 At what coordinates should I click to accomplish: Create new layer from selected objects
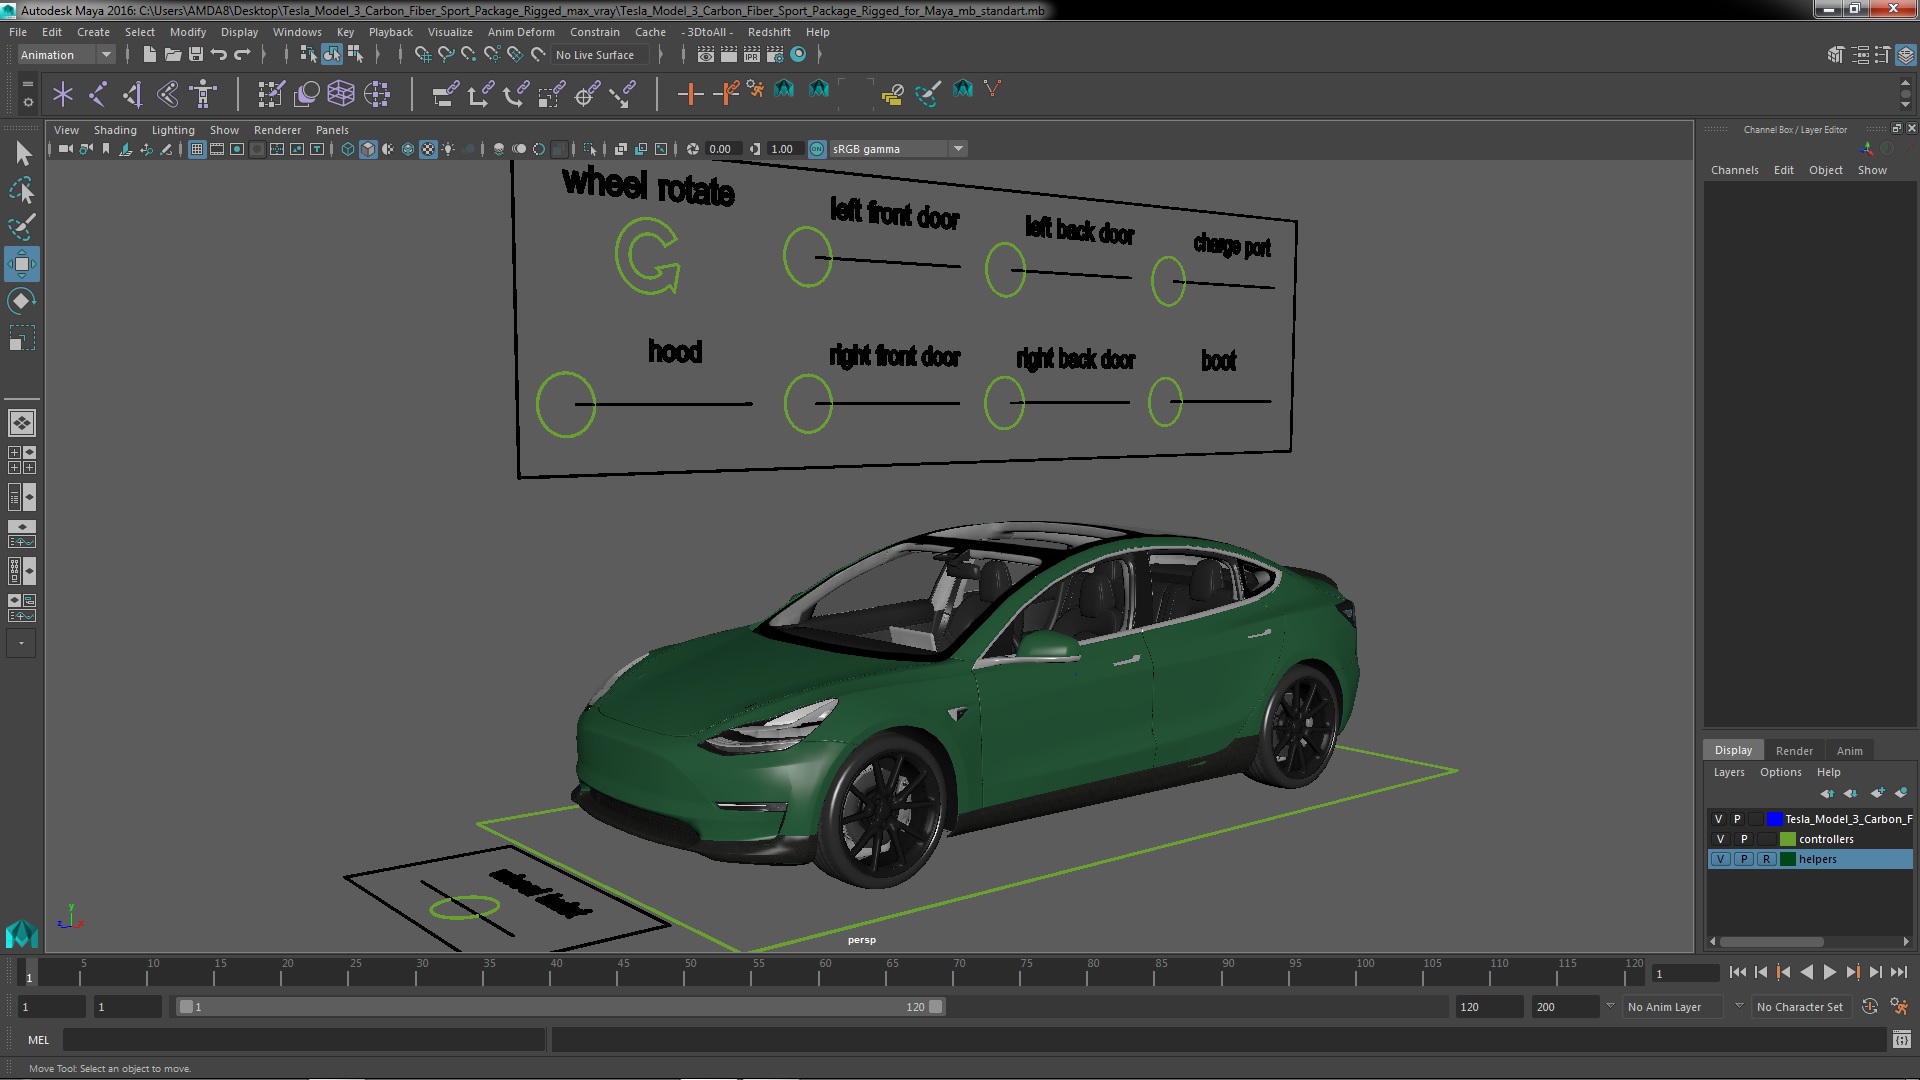pos(1901,793)
